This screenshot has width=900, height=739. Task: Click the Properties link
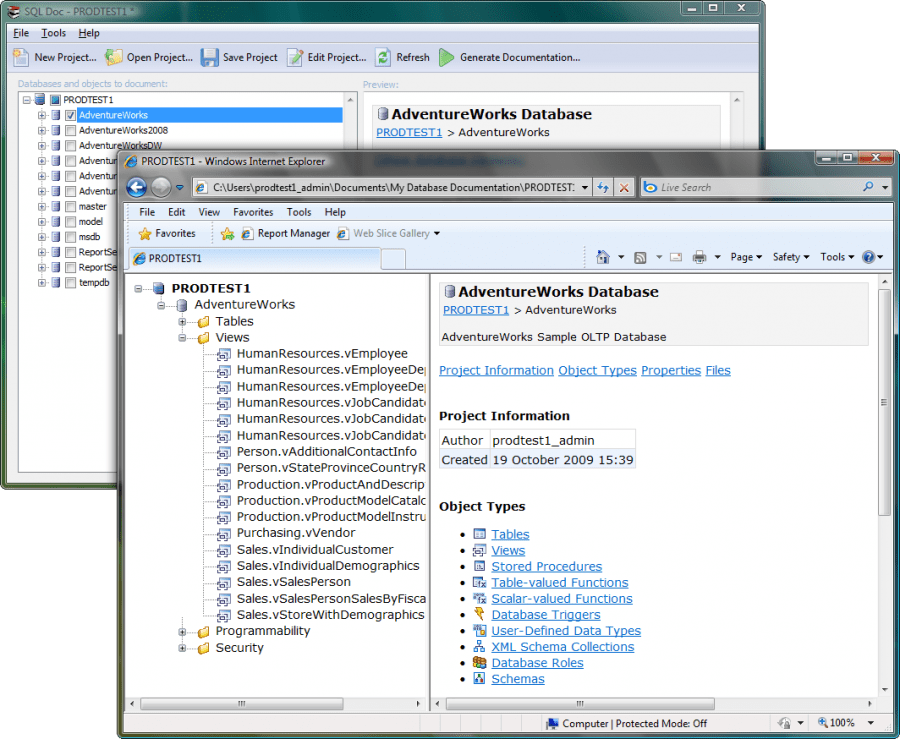[671, 371]
